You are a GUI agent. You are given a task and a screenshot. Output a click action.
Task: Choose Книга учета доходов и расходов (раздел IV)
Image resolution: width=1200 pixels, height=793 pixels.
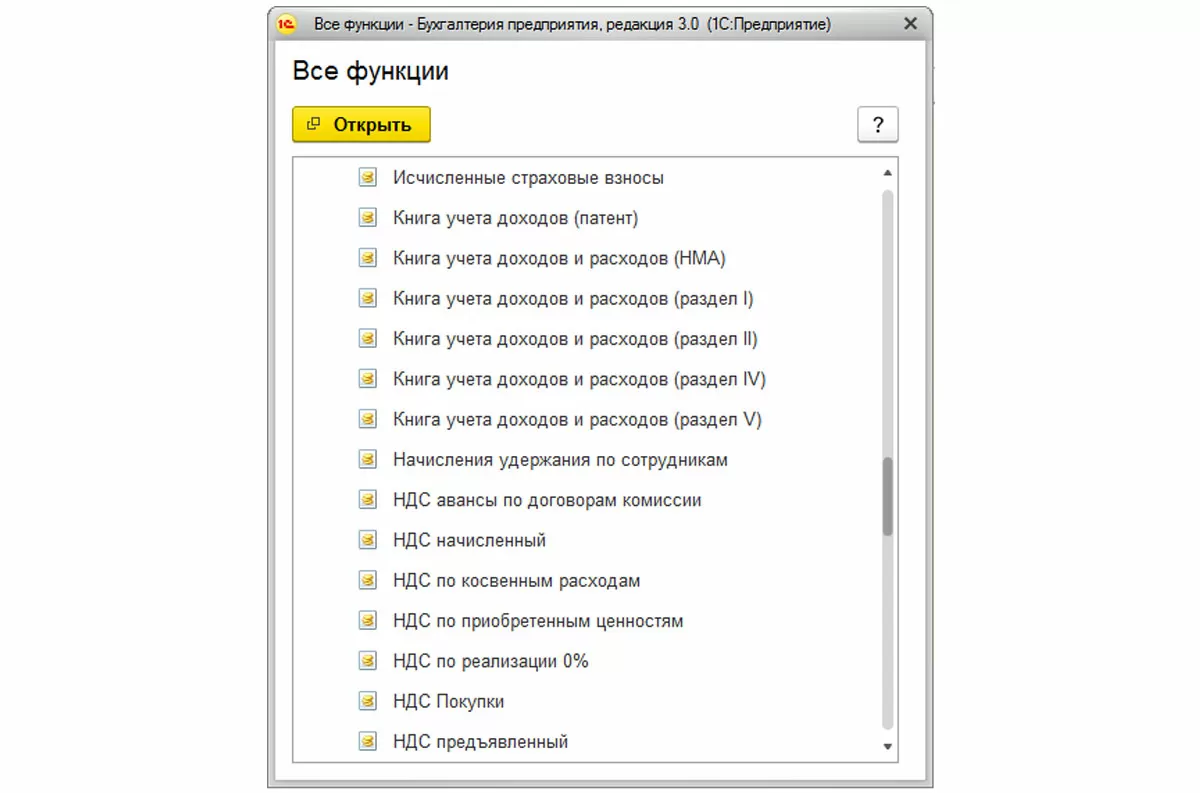pos(579,379)
